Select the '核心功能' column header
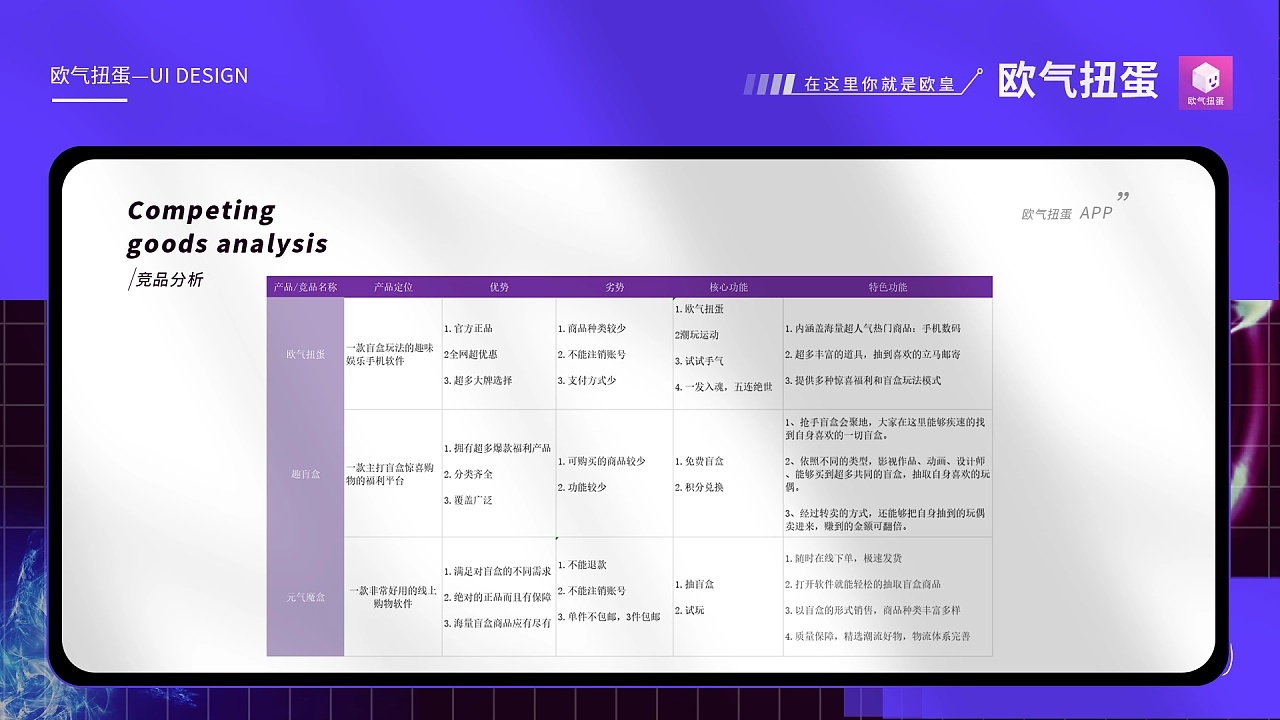The height and width of the screenshot is (720, 1280). click(728, 287)
